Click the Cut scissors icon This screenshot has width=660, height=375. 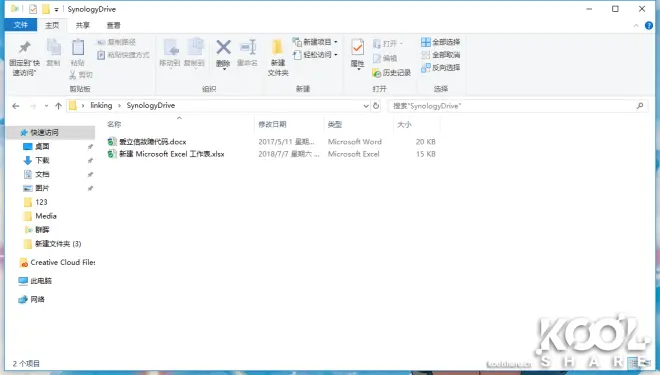[73, 75]
